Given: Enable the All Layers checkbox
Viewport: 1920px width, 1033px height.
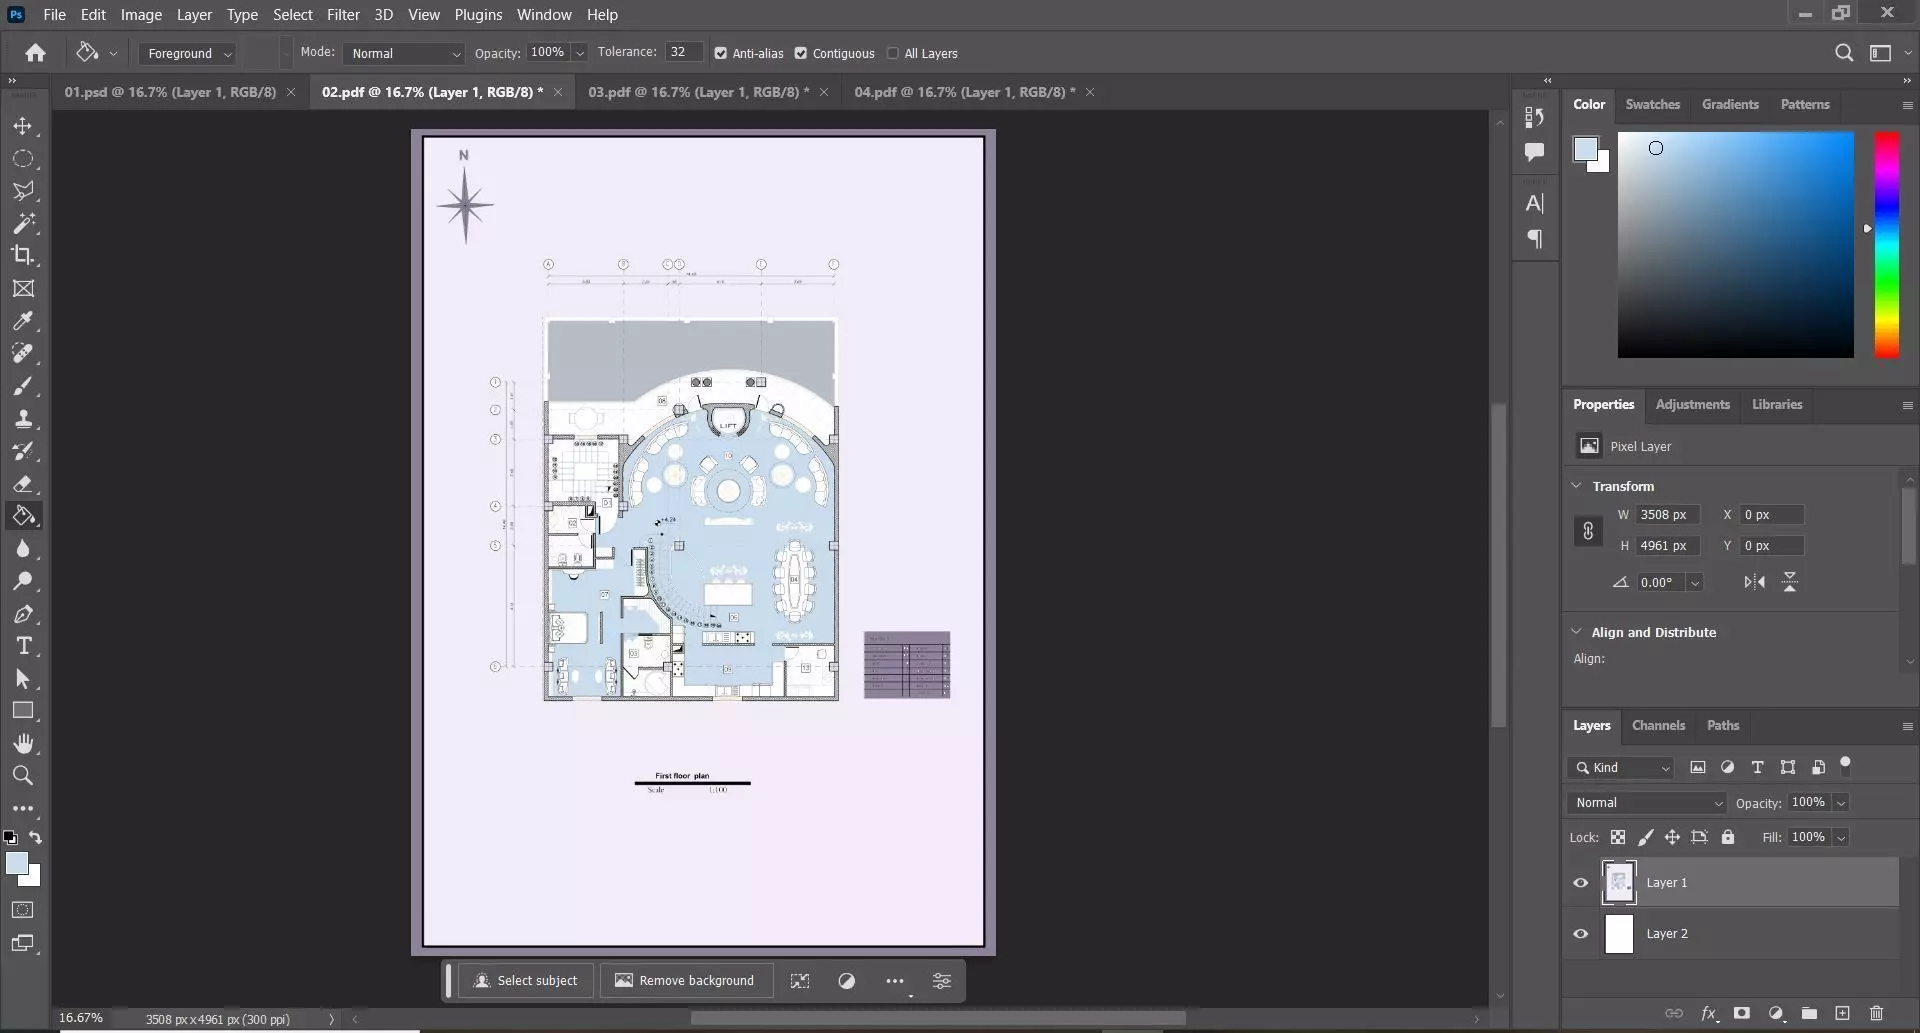Looking at the screenshot, I should click(892, 53).
